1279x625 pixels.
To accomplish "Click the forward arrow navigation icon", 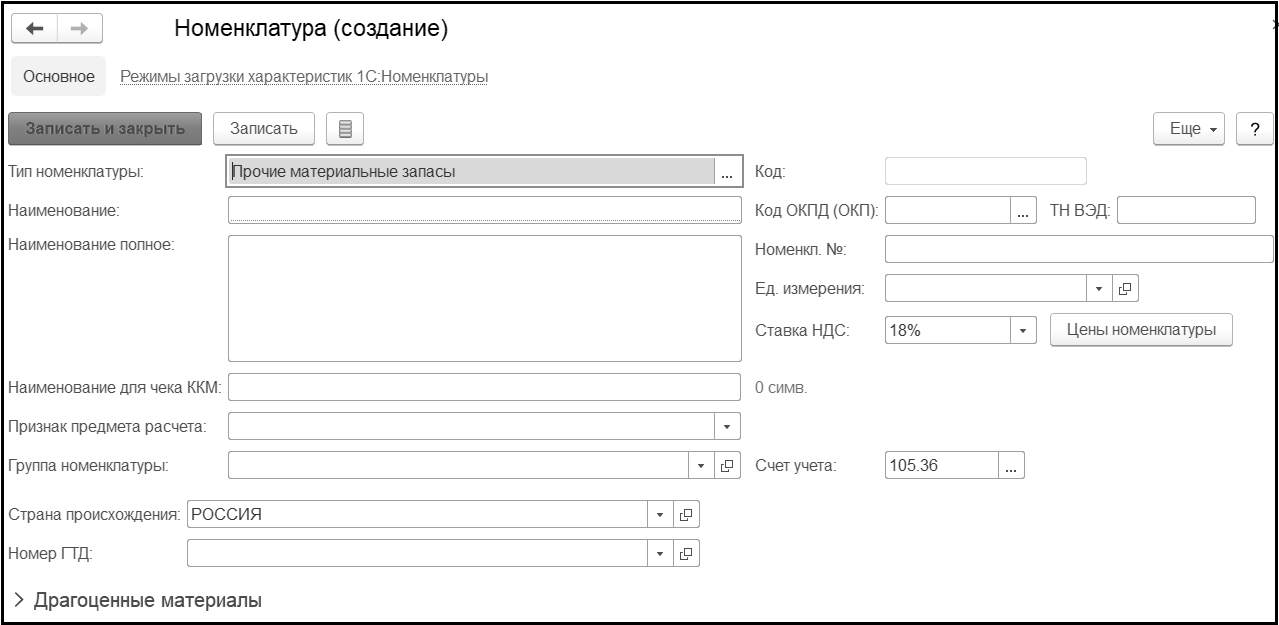I will pyautogui.click(x=77, y=30).
